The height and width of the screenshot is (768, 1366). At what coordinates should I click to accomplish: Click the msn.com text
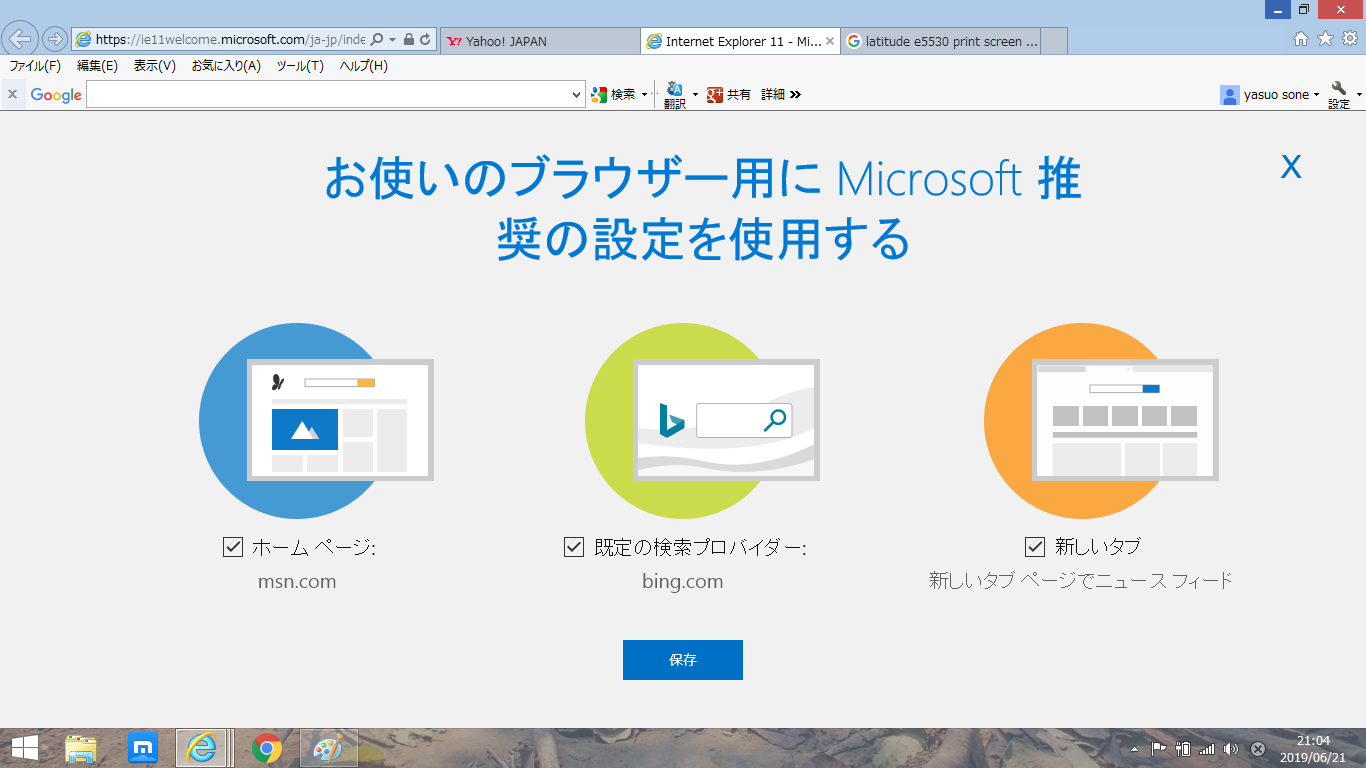(x=297, y=581)
